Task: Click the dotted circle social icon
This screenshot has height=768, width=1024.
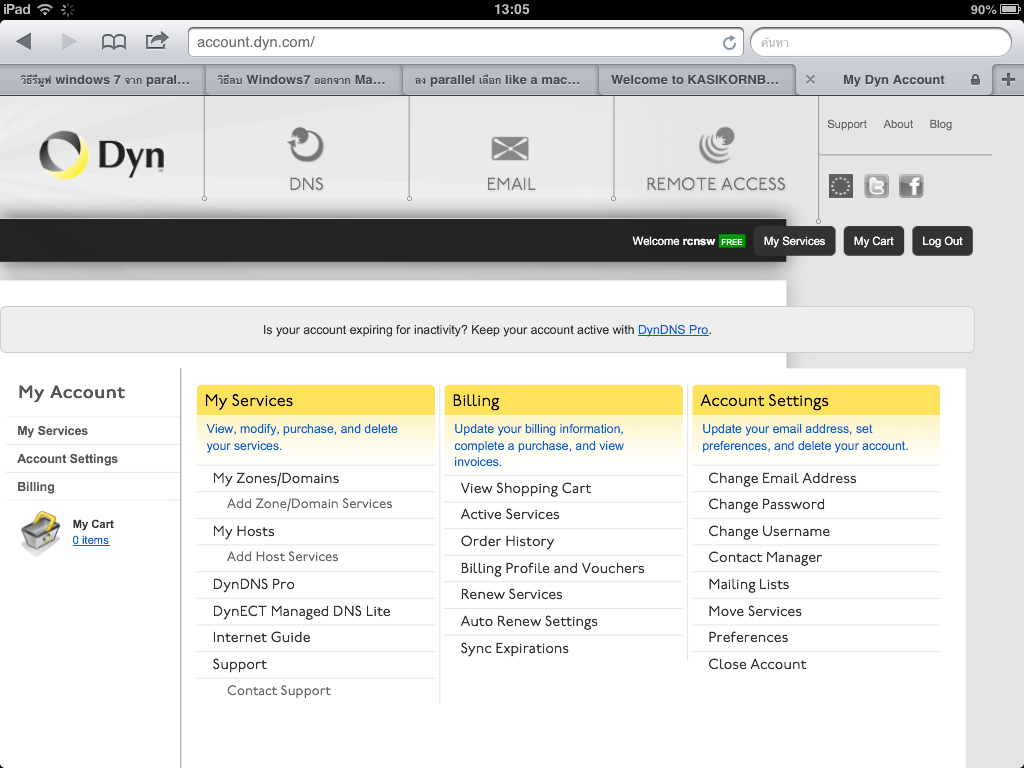Action: 841,186
